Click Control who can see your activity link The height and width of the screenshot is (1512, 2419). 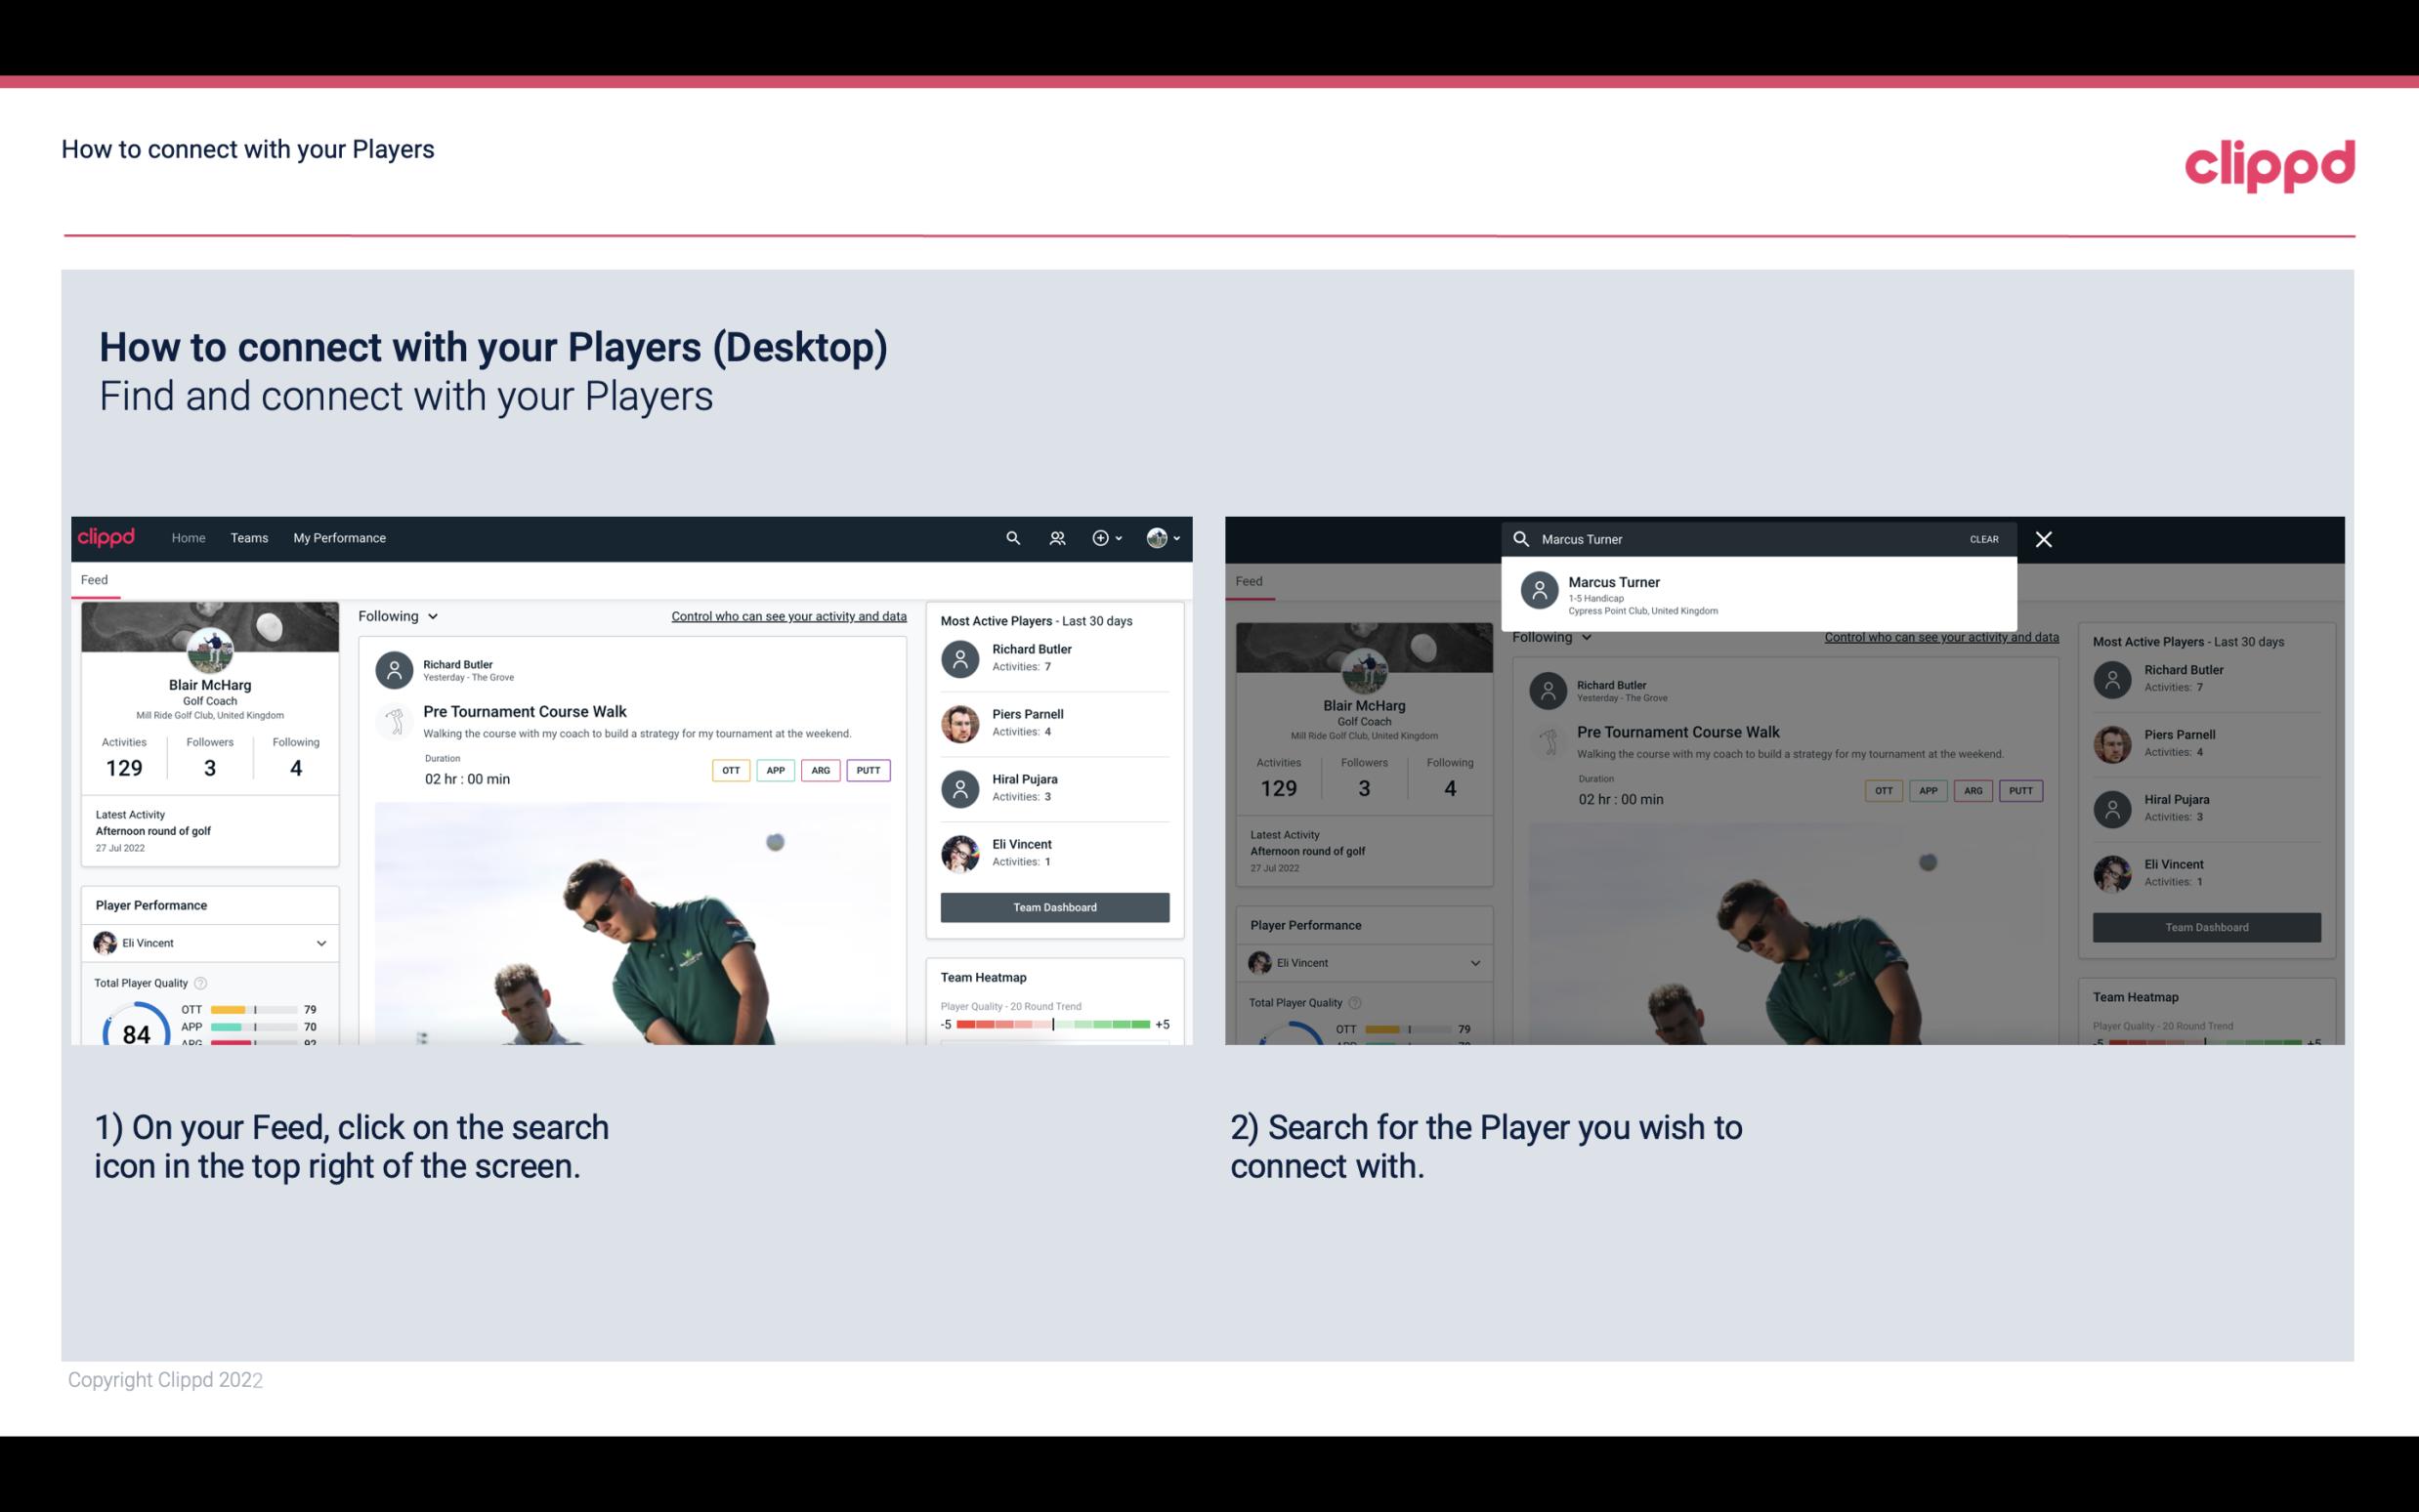(x=787, y=615)
